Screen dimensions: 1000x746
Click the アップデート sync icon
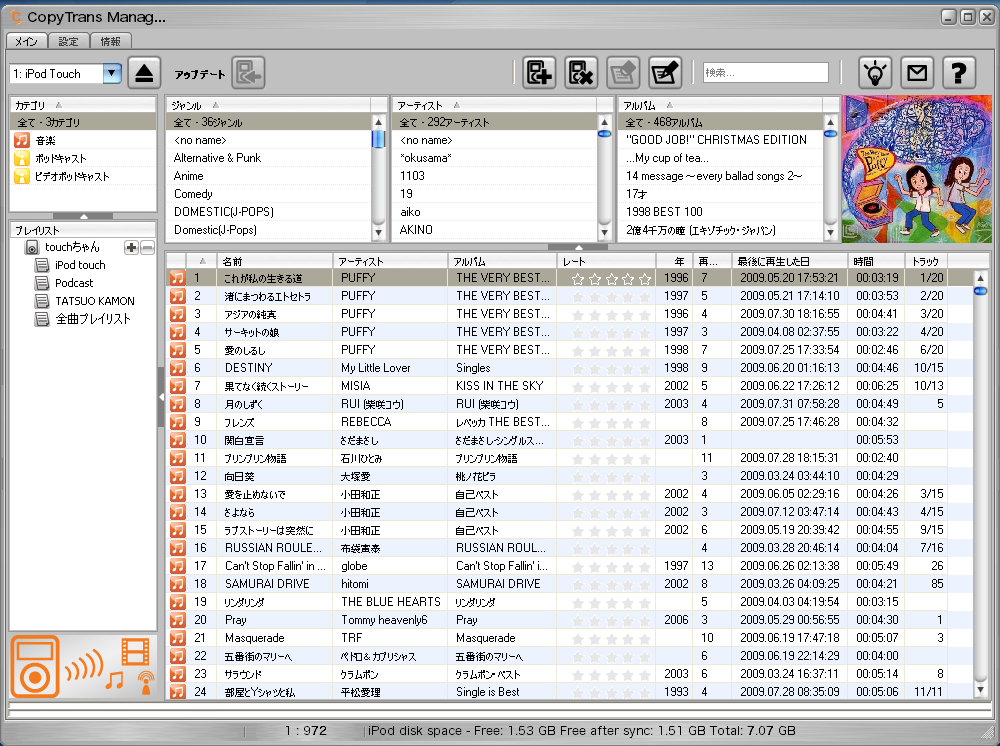point(248,73)
